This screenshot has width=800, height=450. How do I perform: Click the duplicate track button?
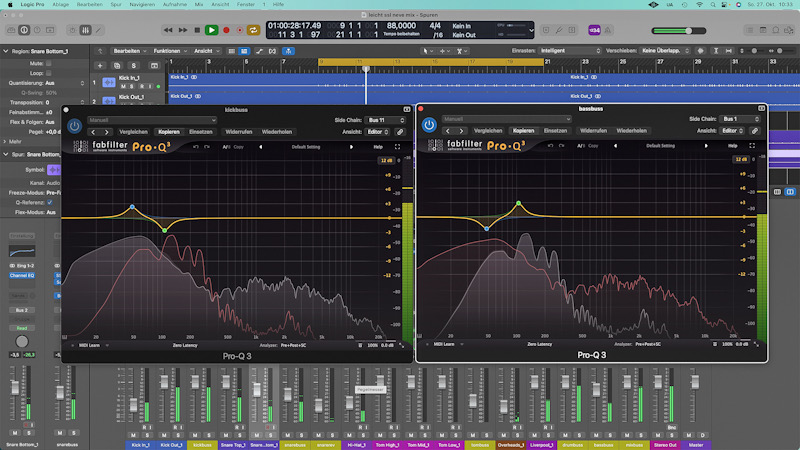click(x=117, y=65)
